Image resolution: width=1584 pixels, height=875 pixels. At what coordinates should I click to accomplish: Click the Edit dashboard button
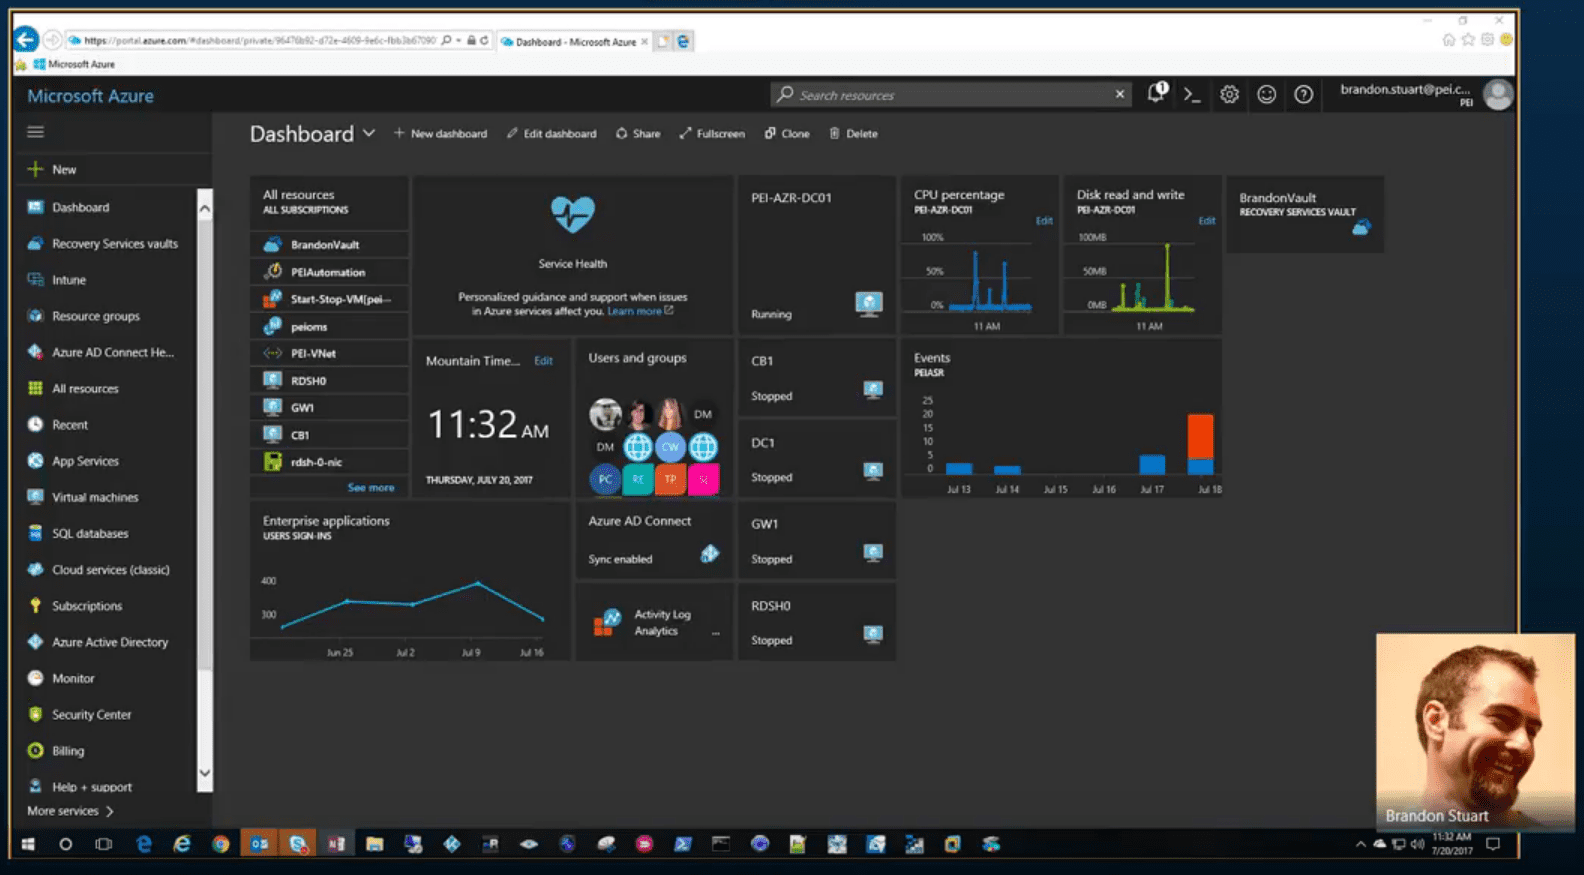[x=551, y=133]
